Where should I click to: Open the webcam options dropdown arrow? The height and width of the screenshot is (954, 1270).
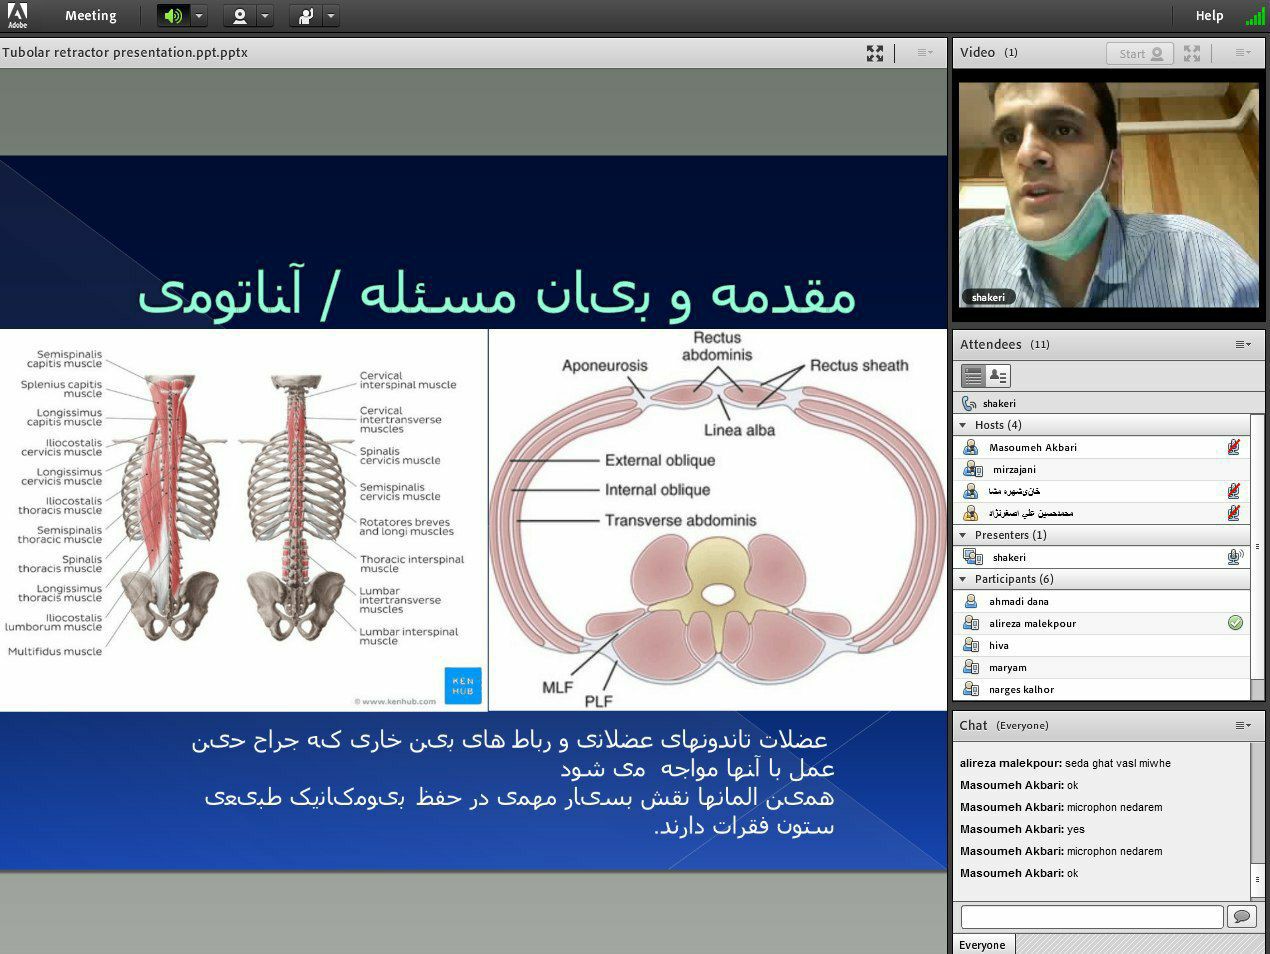tap(265, 16)
